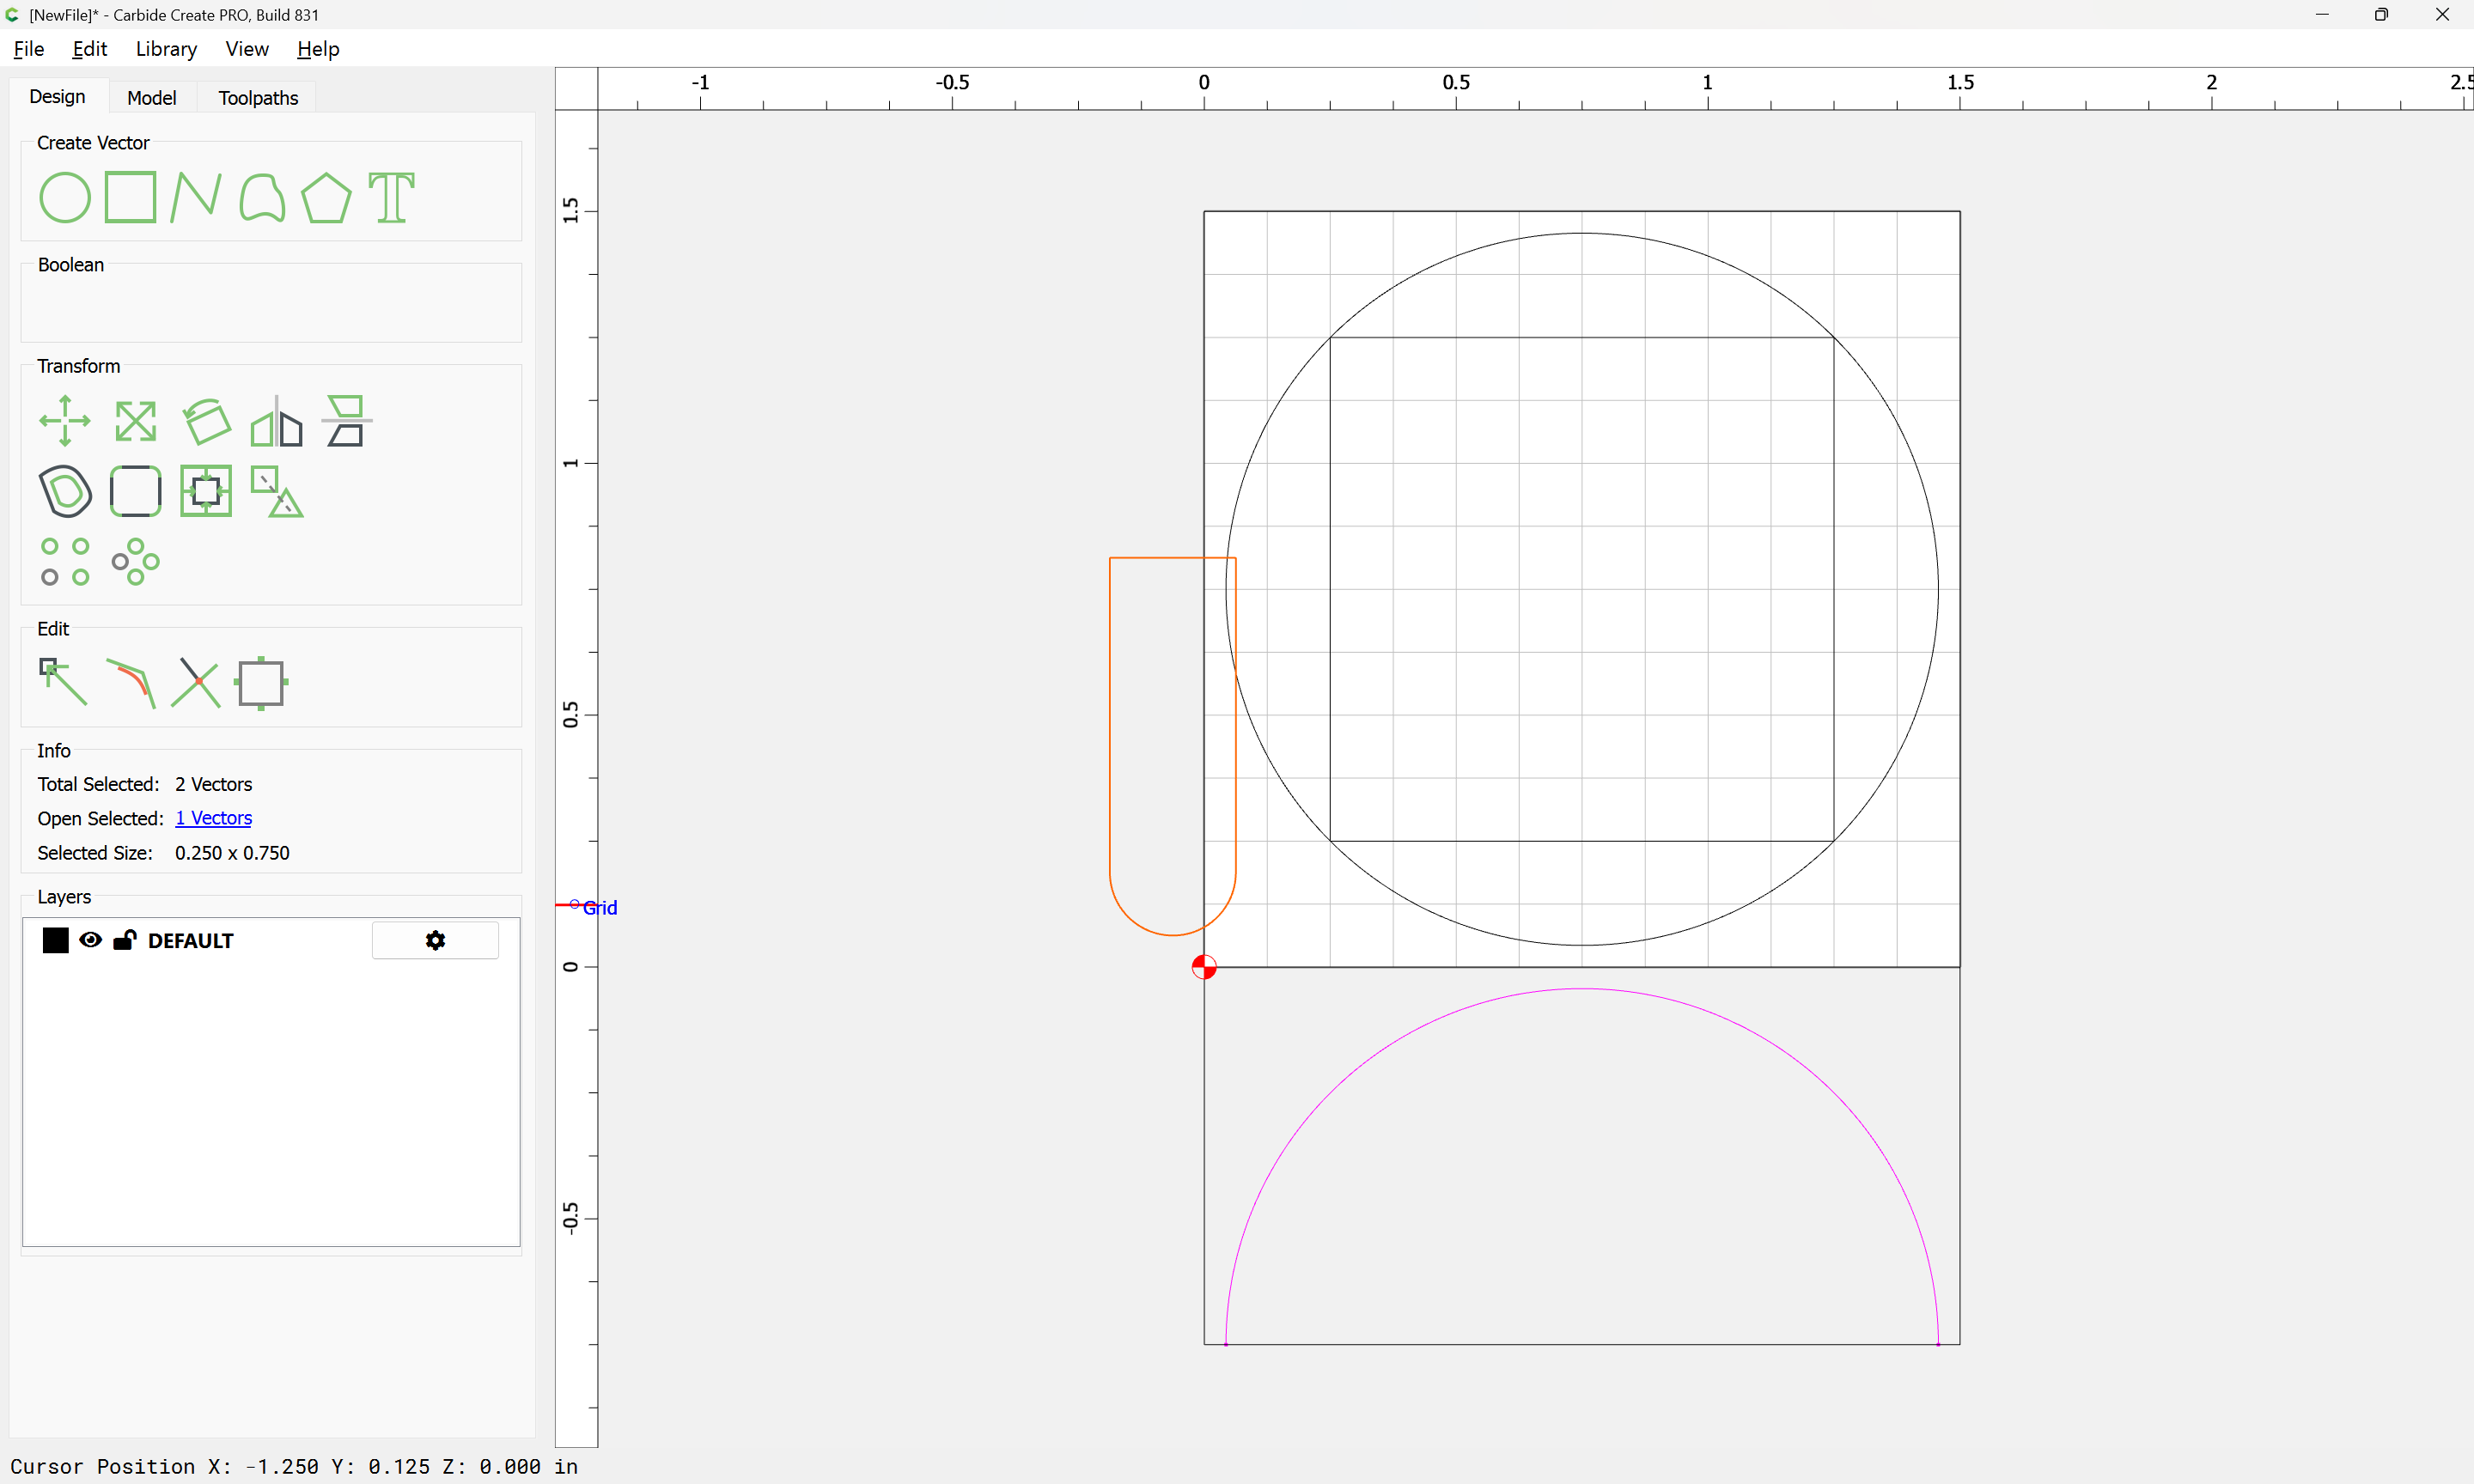Select the Node Edit tool

tap(63, 682)
